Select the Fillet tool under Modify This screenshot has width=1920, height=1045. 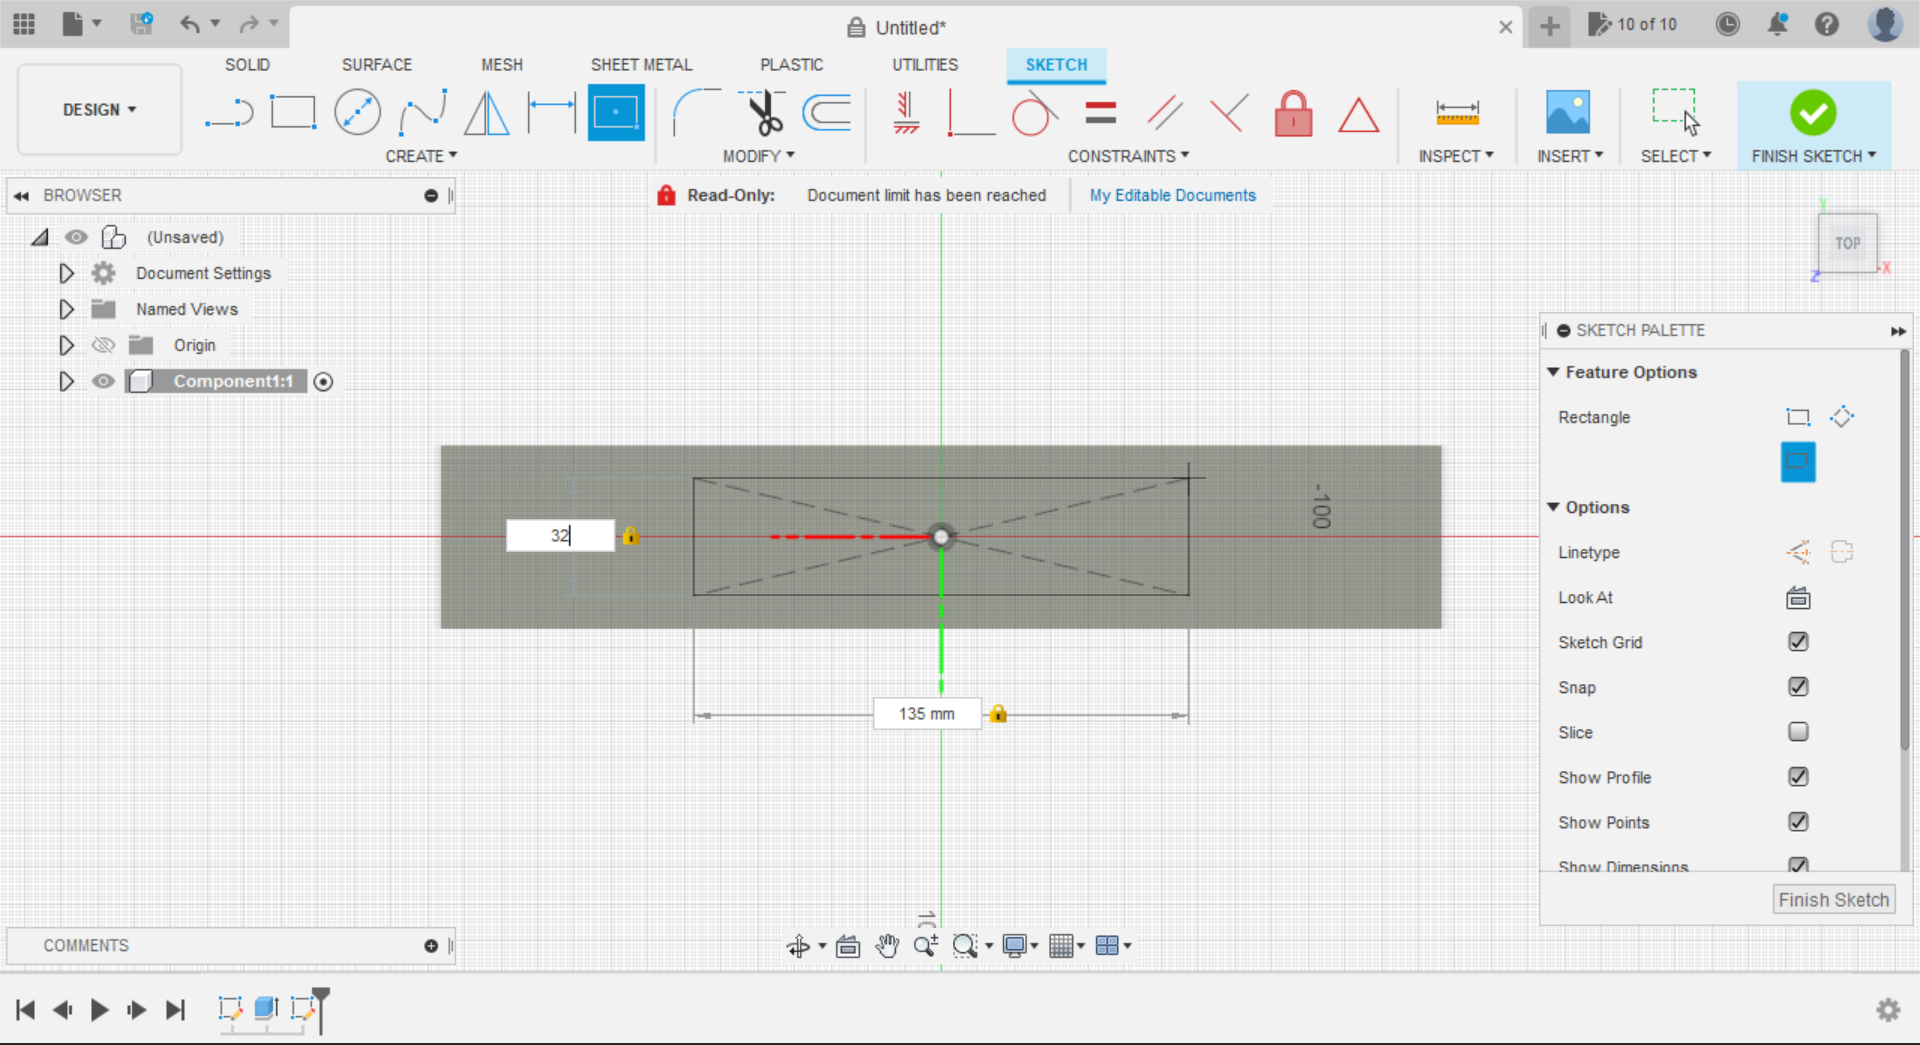696,112
